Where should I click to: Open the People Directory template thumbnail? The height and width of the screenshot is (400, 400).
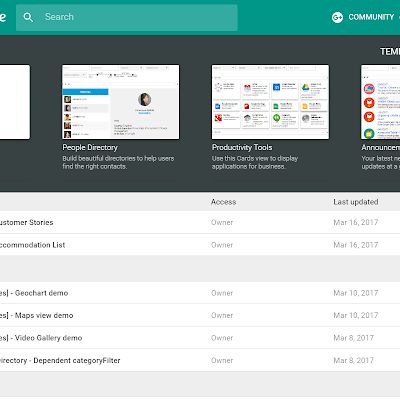pyautogui.click(x=121, y=102)
